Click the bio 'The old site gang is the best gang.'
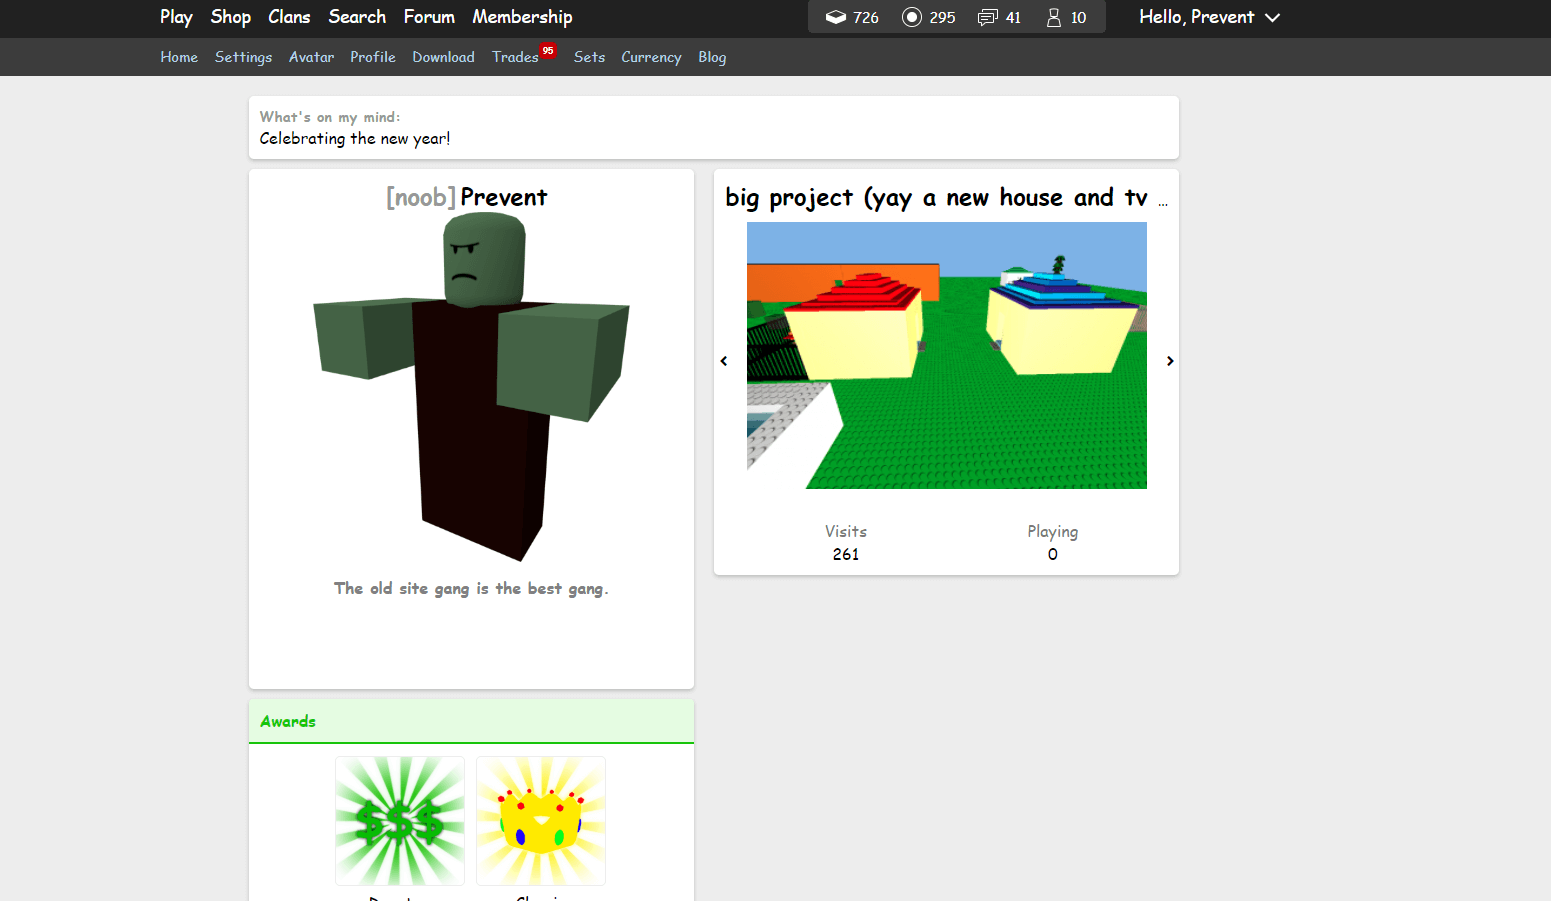Screen dimensions: 1551x901 pyautogui.click(x=471, y=588)
